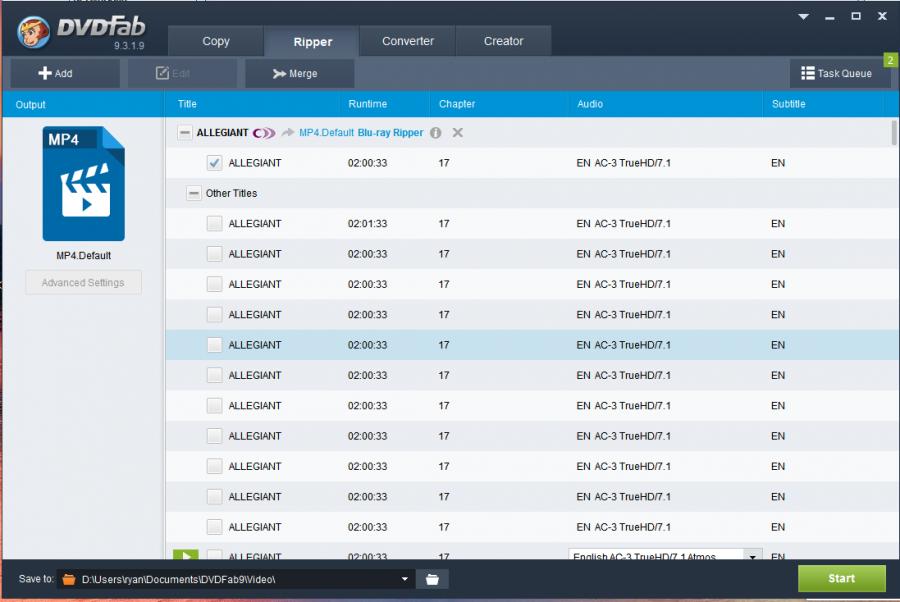Open the Converter tab
The image size is (900, 602).
coord(408,41)
